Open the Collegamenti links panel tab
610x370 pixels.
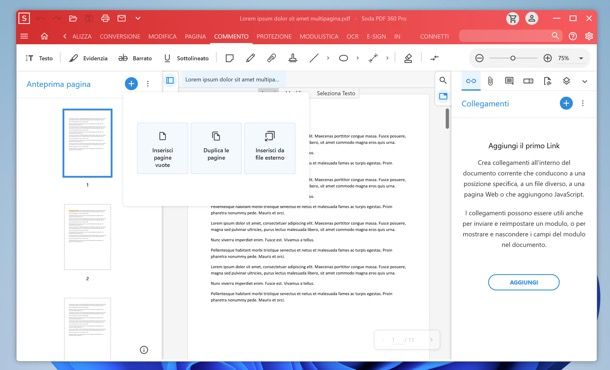471,81
